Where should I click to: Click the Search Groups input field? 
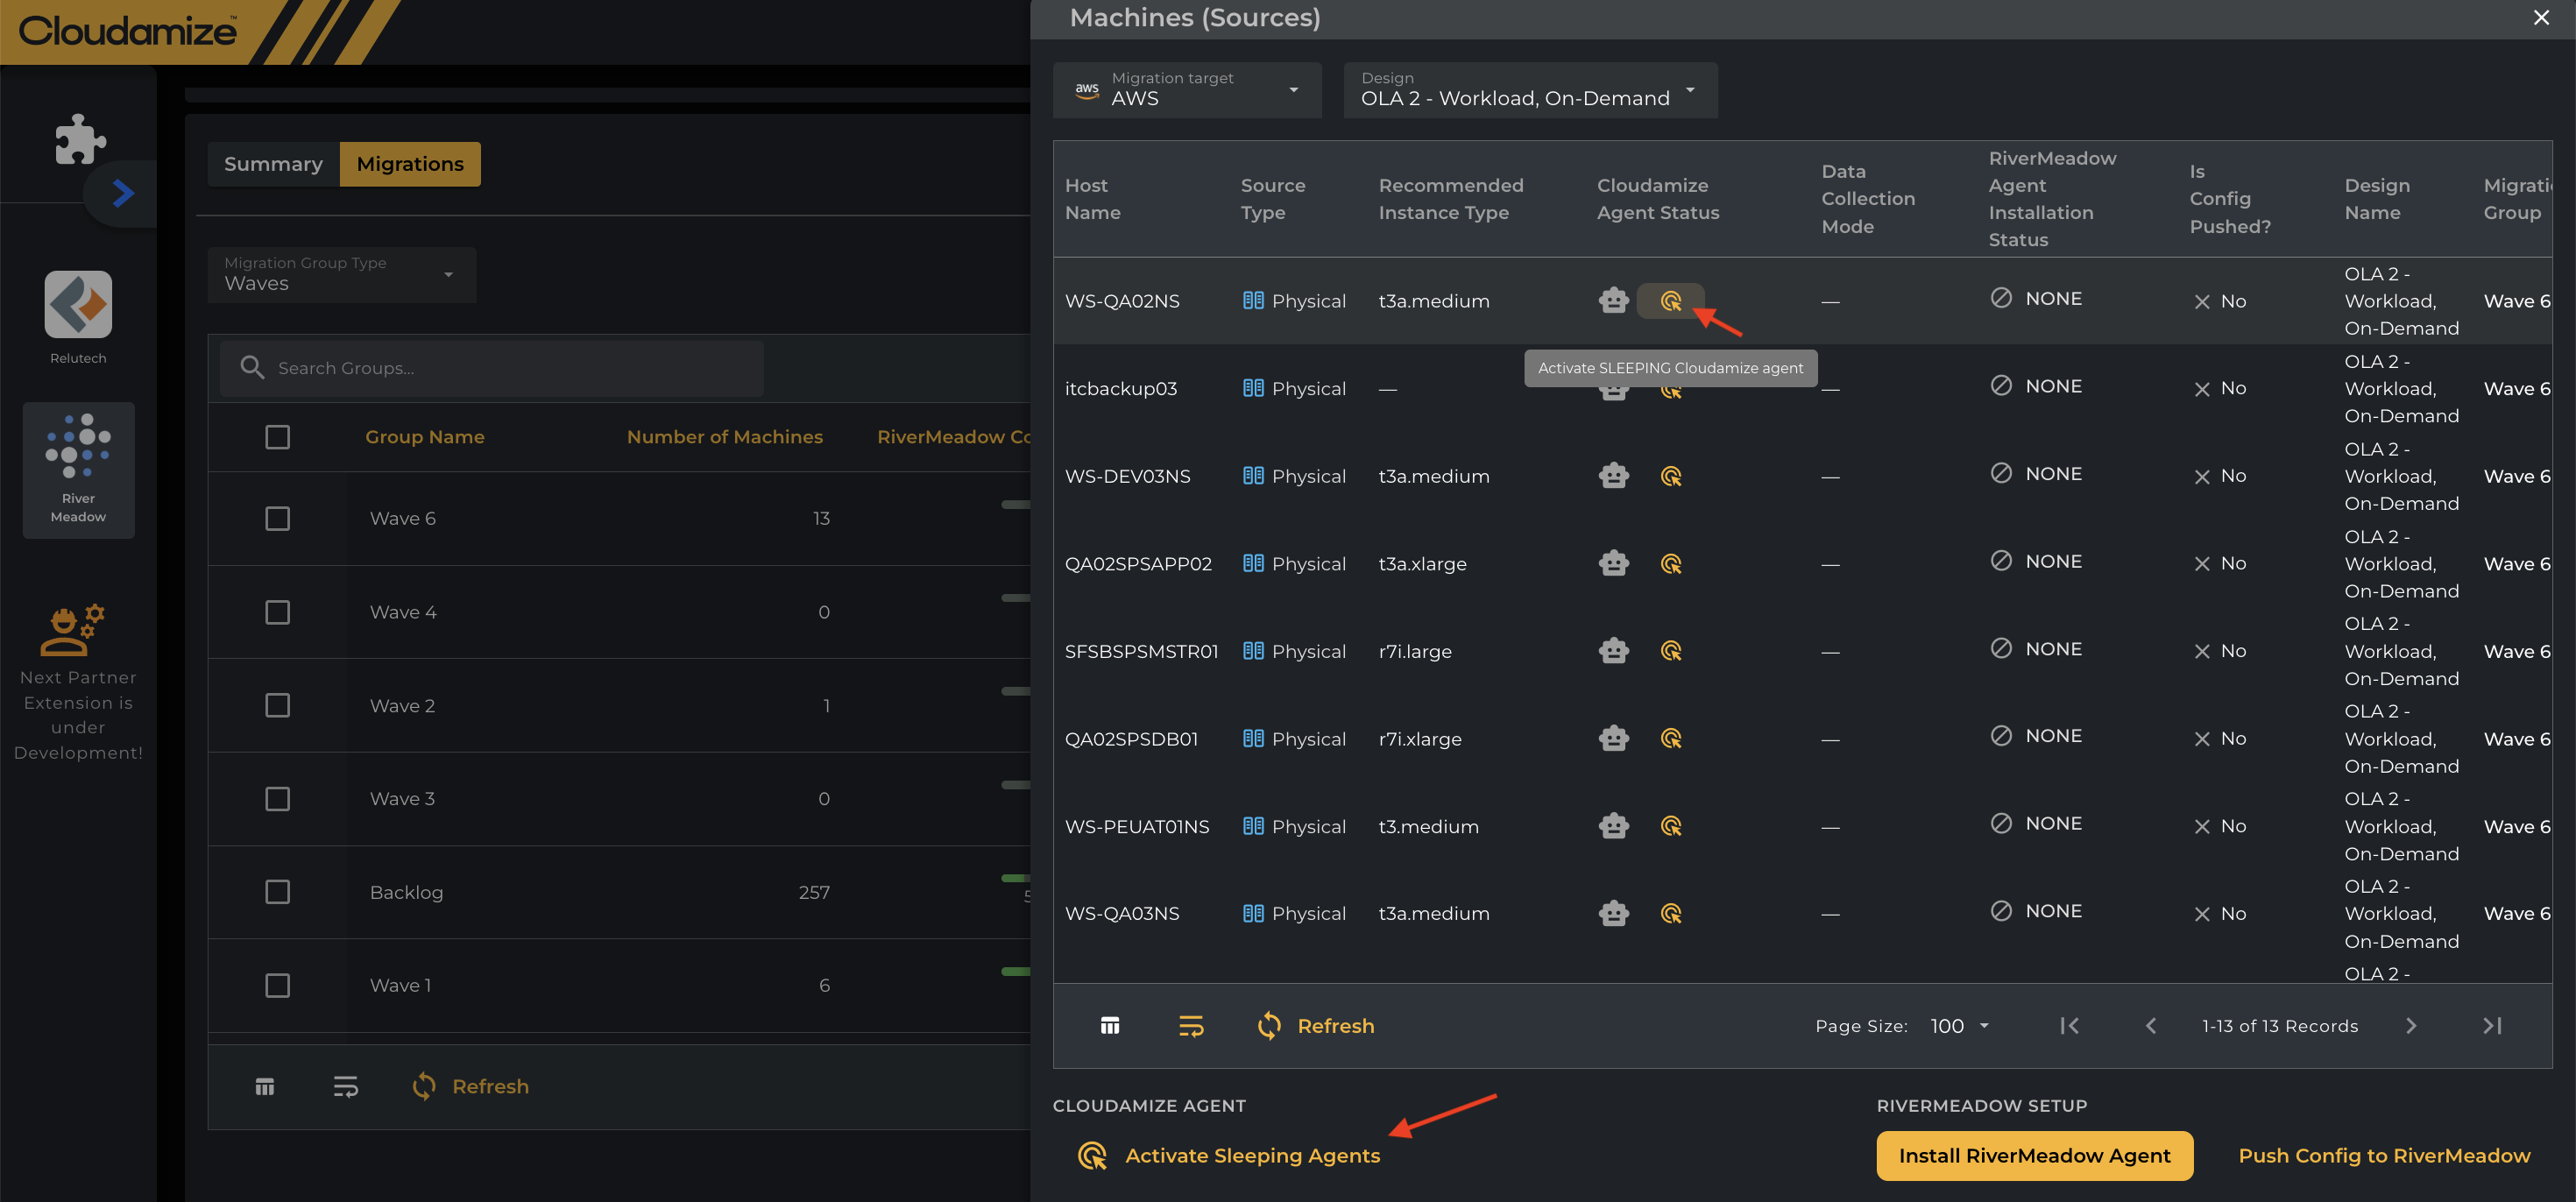[x=492, y=368]
